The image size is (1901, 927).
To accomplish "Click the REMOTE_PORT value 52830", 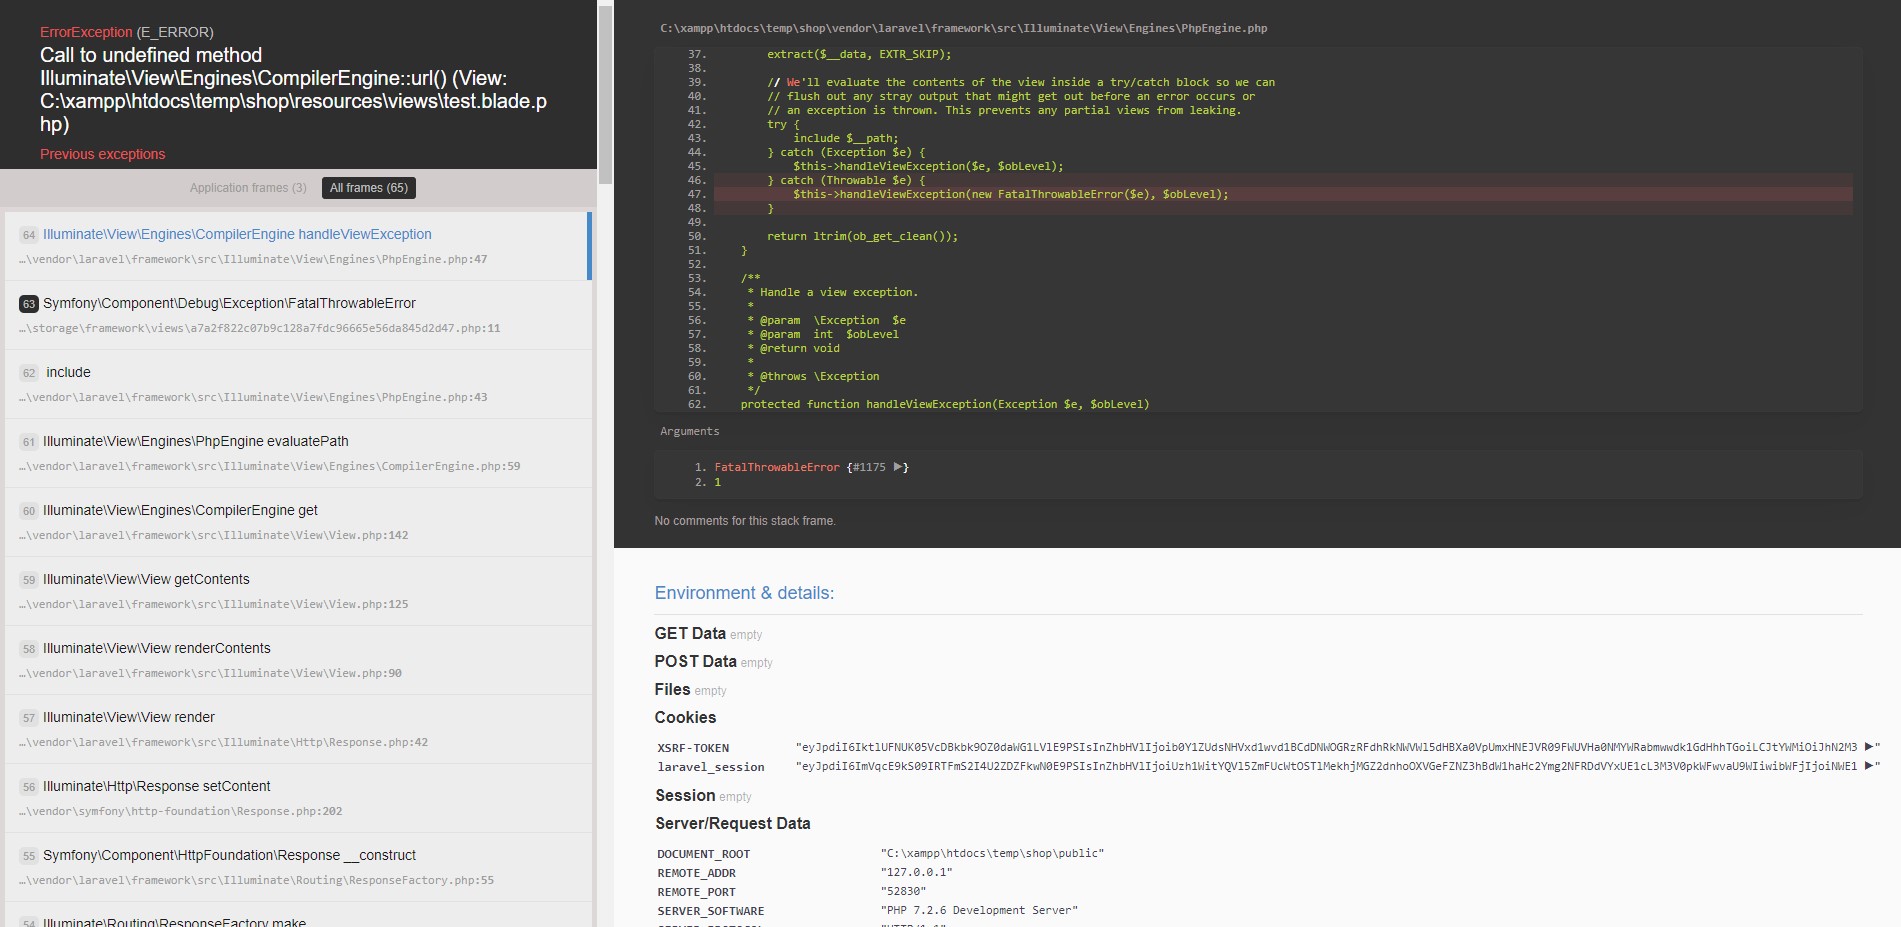I will point(903,891).
